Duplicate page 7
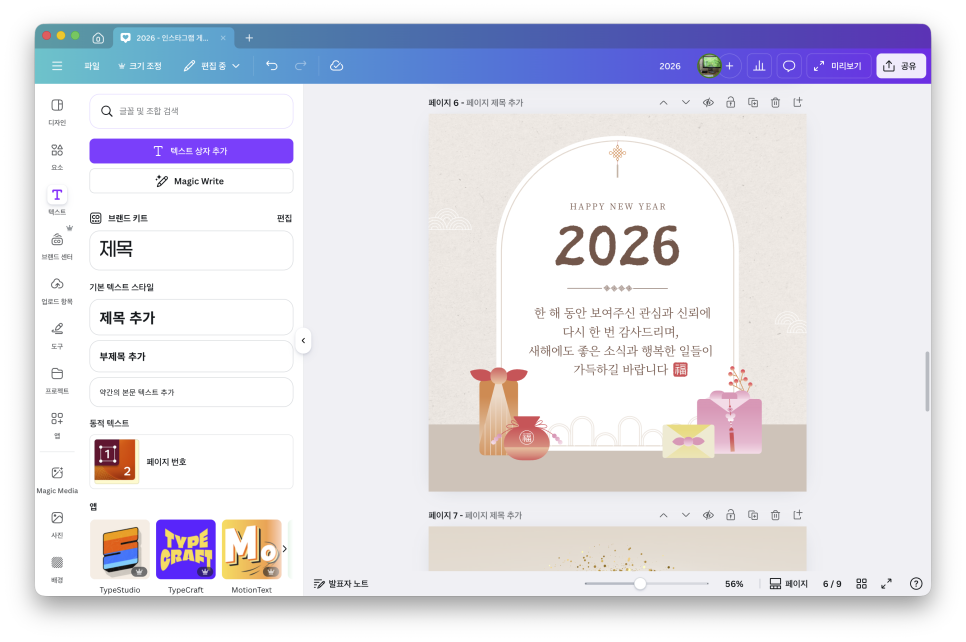 tap(753, 515)
